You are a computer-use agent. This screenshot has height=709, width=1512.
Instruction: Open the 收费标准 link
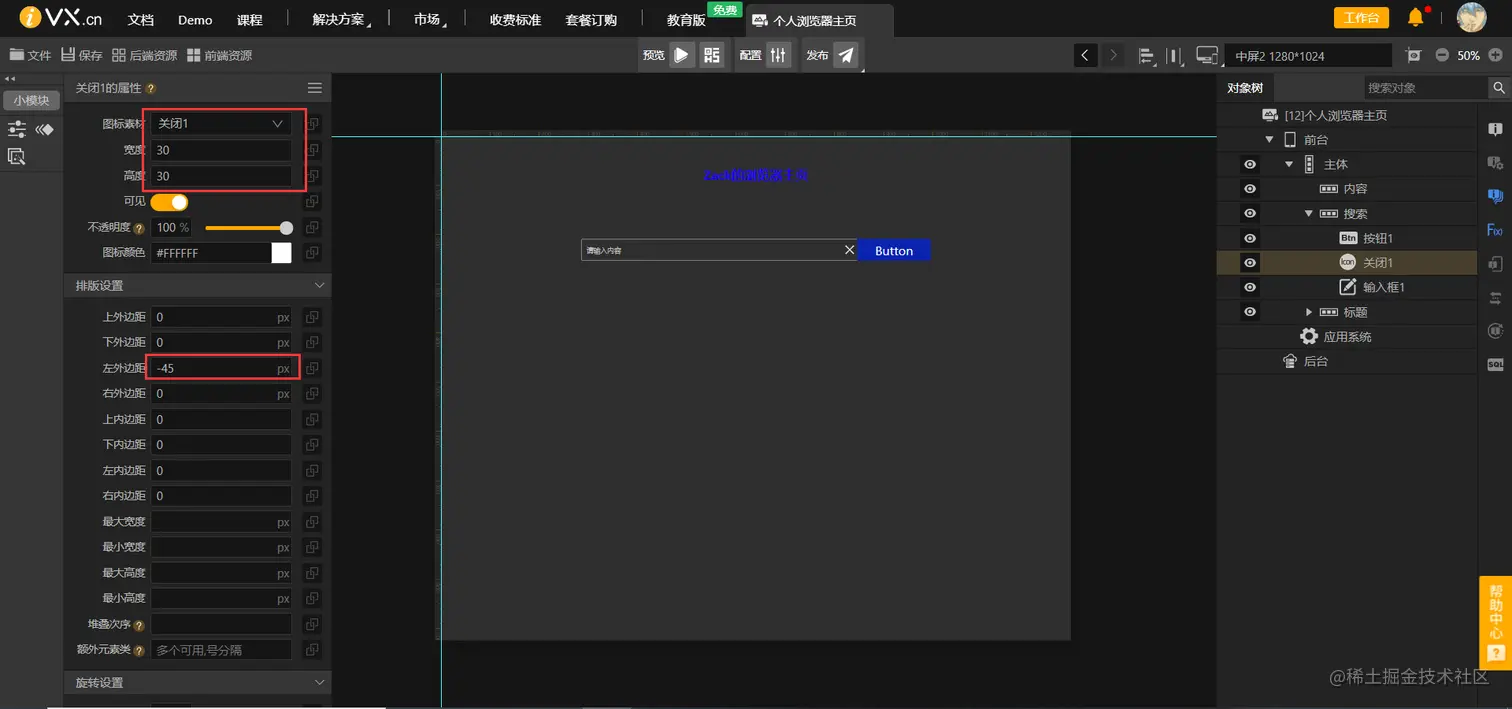click(x=515, y=20)
